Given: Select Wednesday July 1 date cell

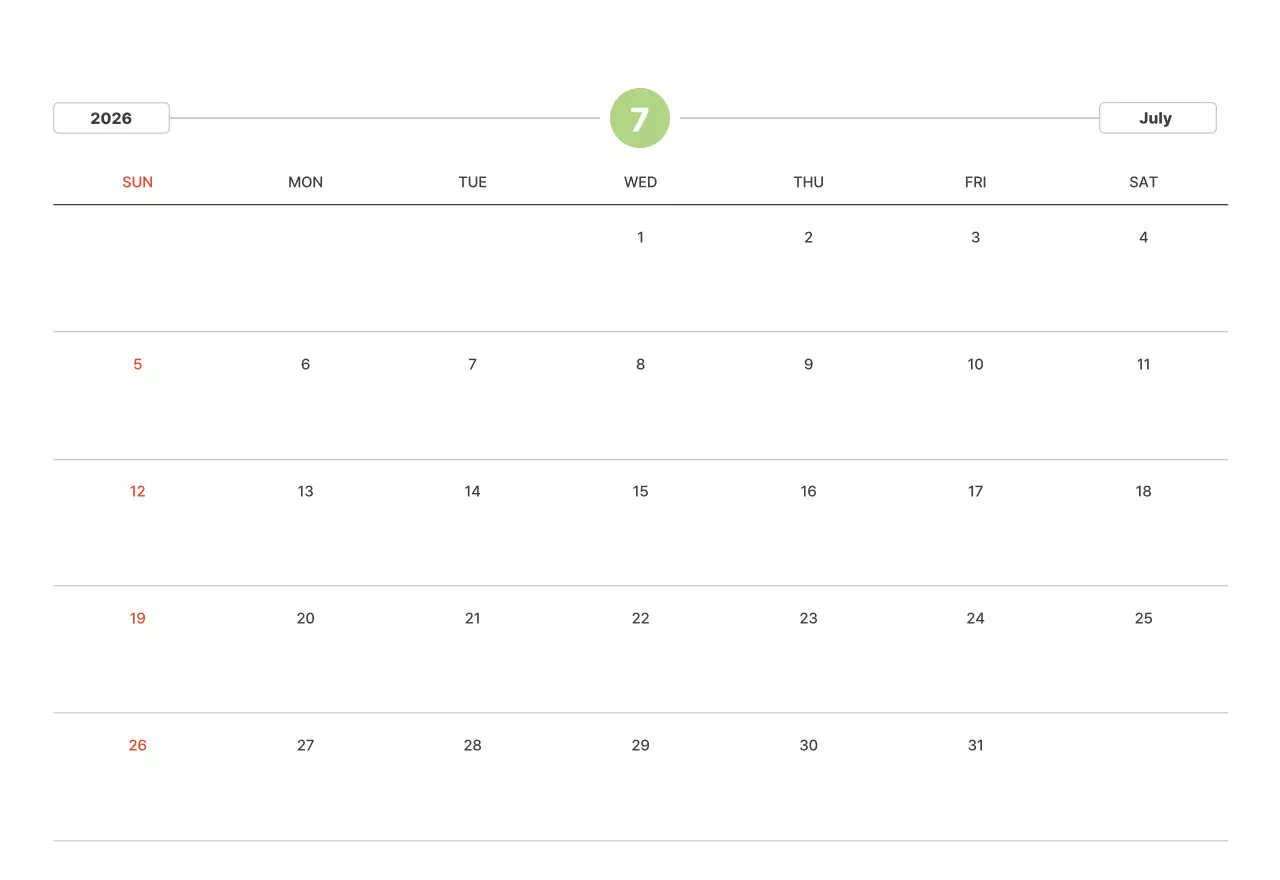Looking at the screenshot, I should 640,238.
